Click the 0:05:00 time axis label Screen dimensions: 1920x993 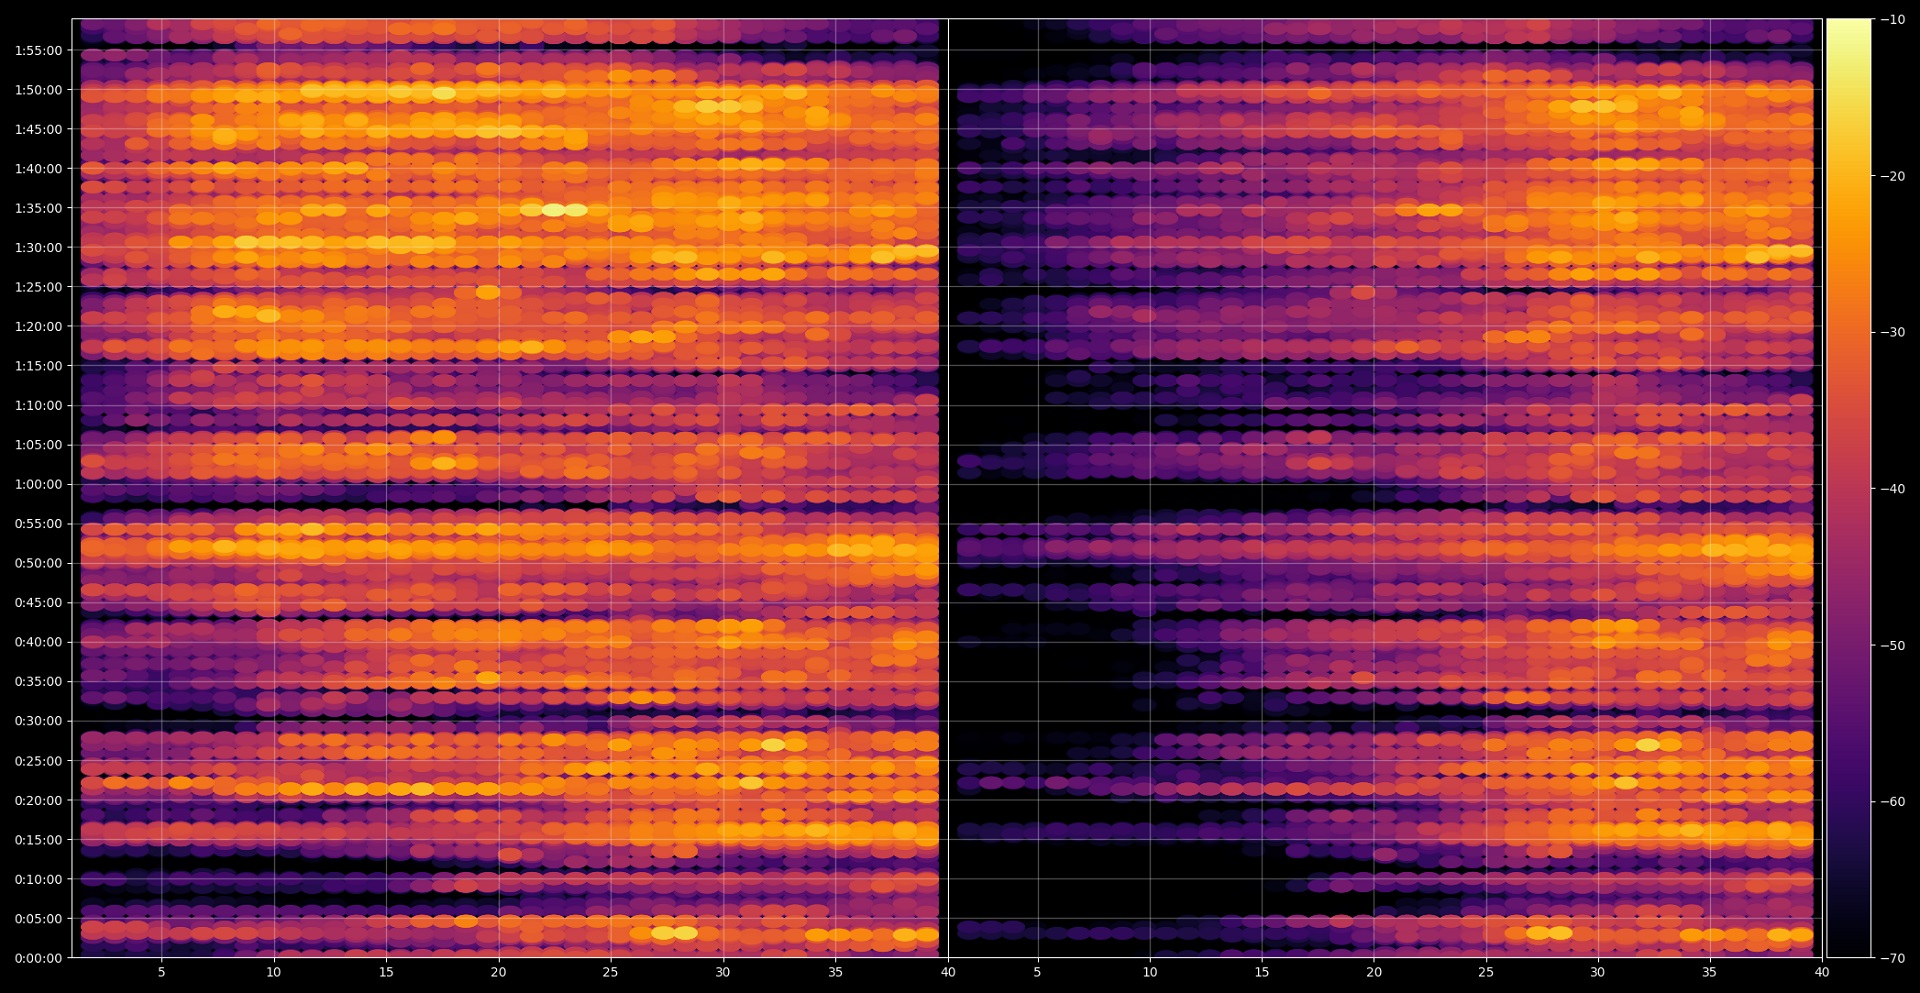[38, 919]
